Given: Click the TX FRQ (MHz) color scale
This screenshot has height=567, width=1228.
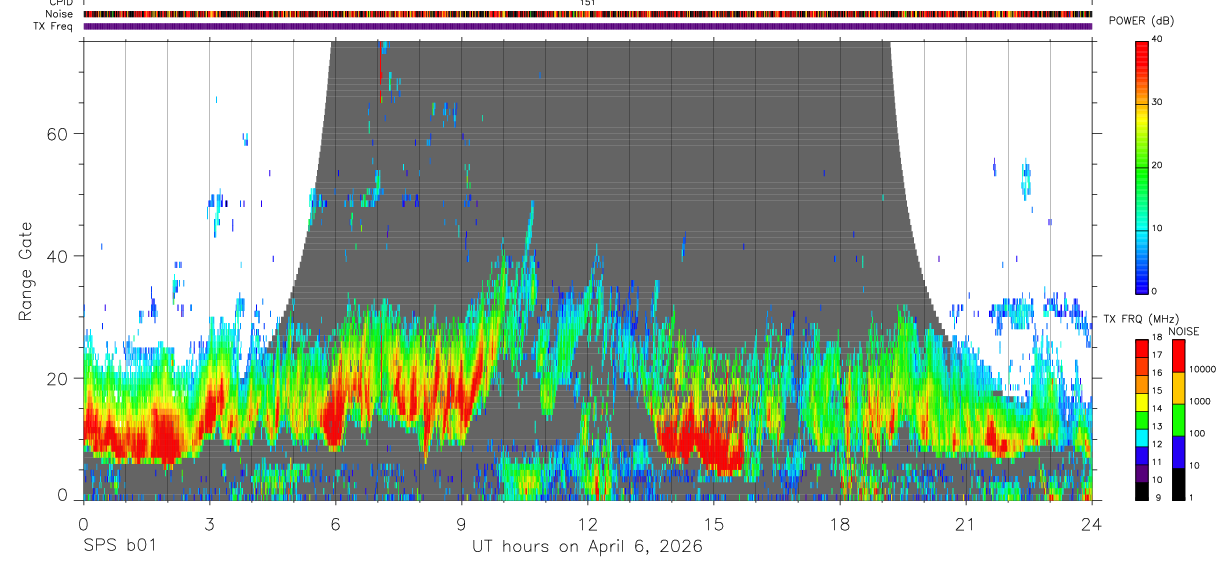Looking at the screenshot, I should (1142, 419).
